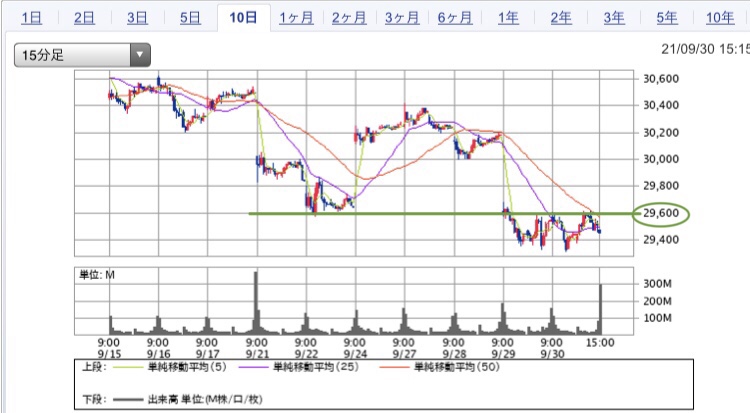
Task: Click the 300M volume axis label
Action: 658,284
